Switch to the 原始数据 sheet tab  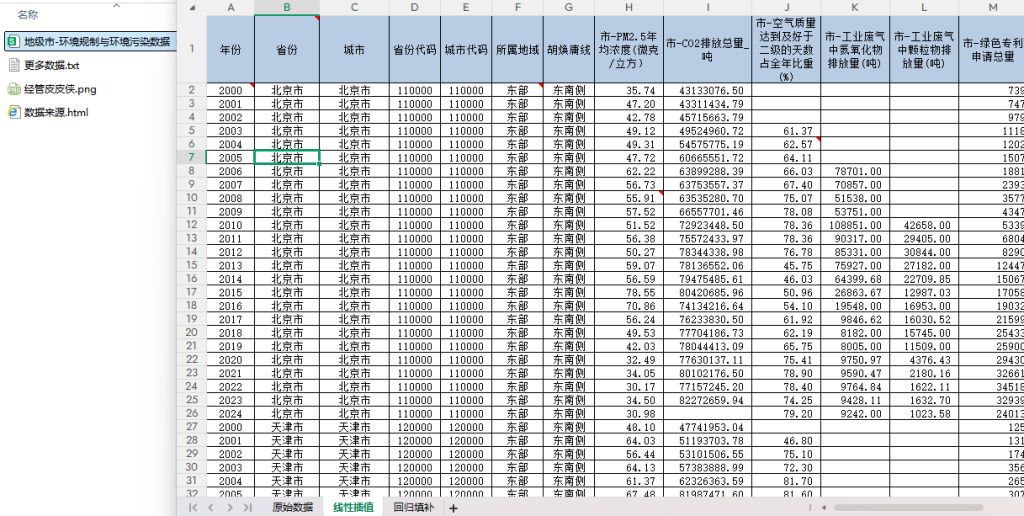tap(292, 508)
